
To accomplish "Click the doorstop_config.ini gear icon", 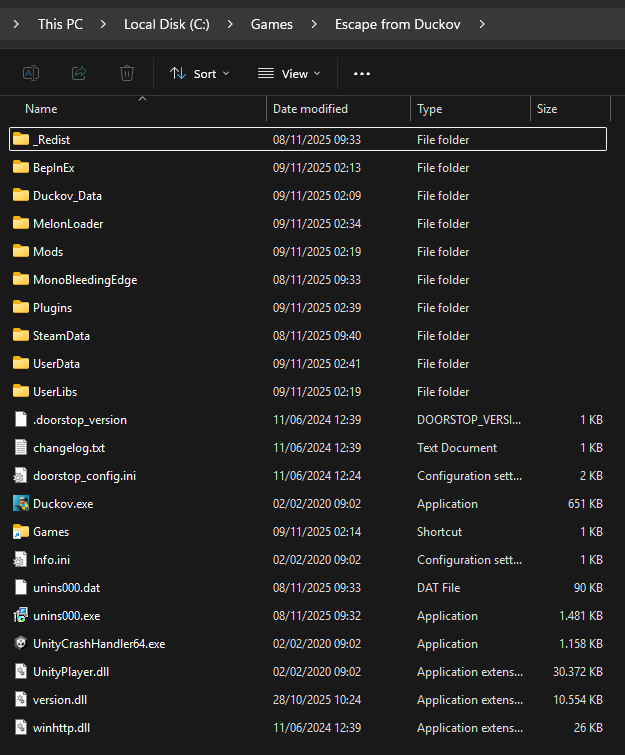I will [20, 475].
